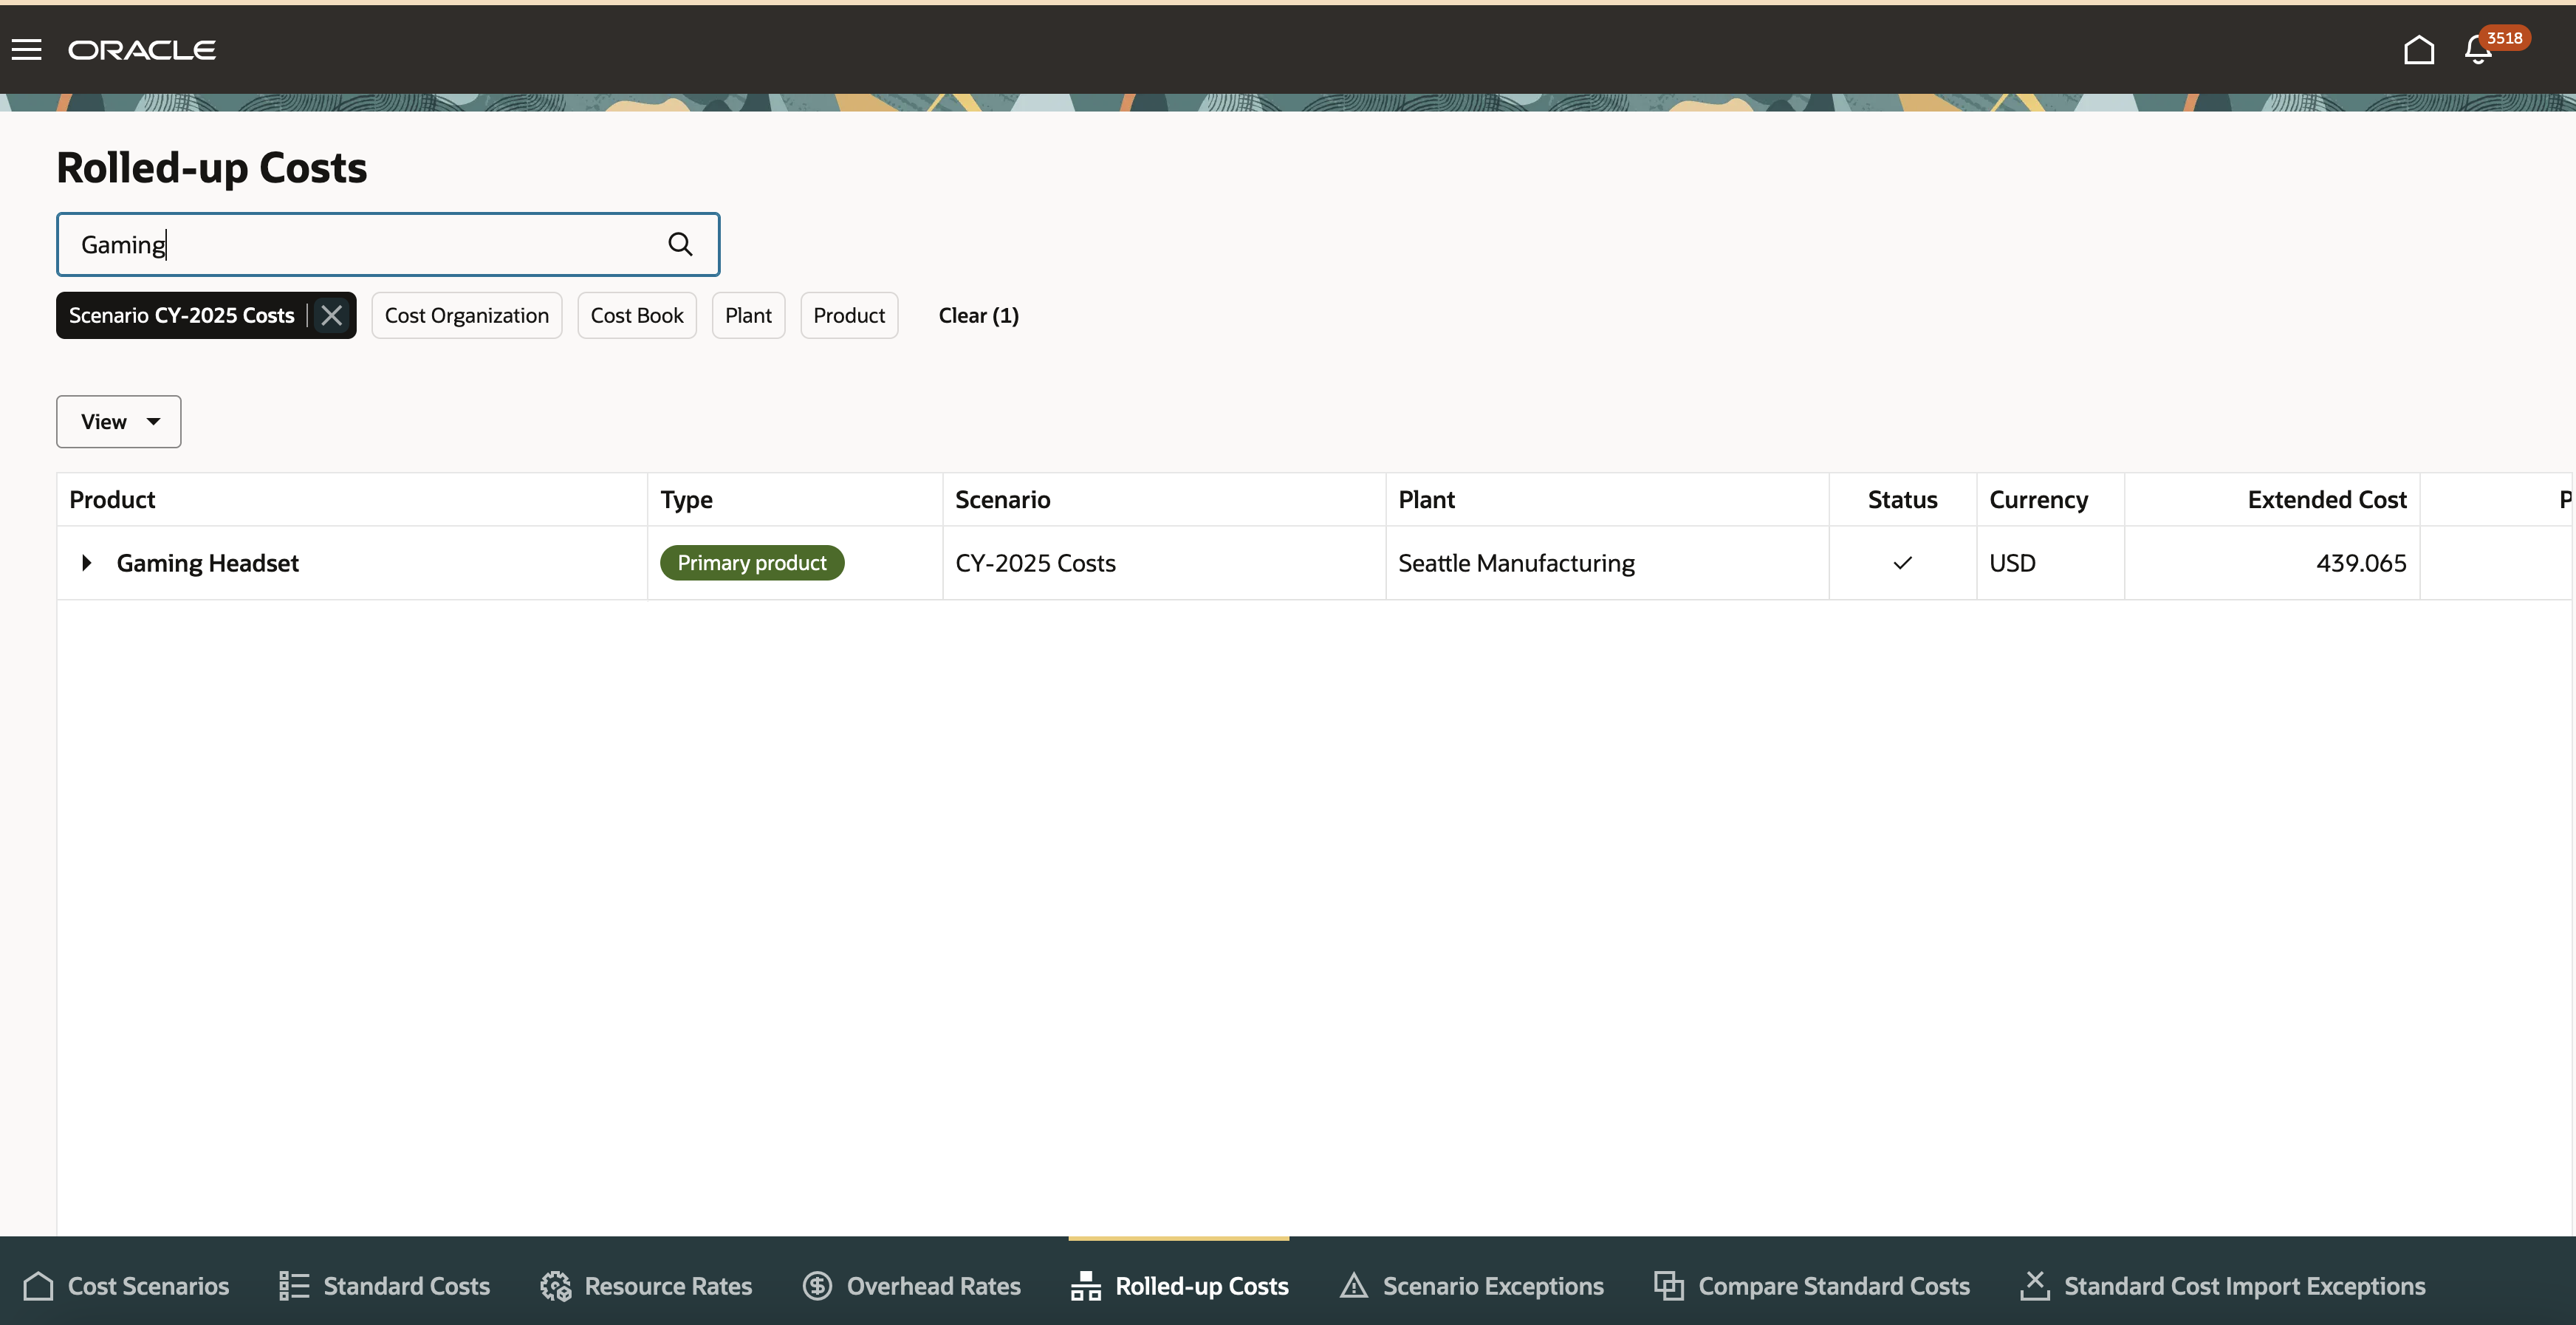This screenshot has height=1325, width=2576.
Task: Open Standard Cost Import Exceptions tab
Action: [2222, 1286]
